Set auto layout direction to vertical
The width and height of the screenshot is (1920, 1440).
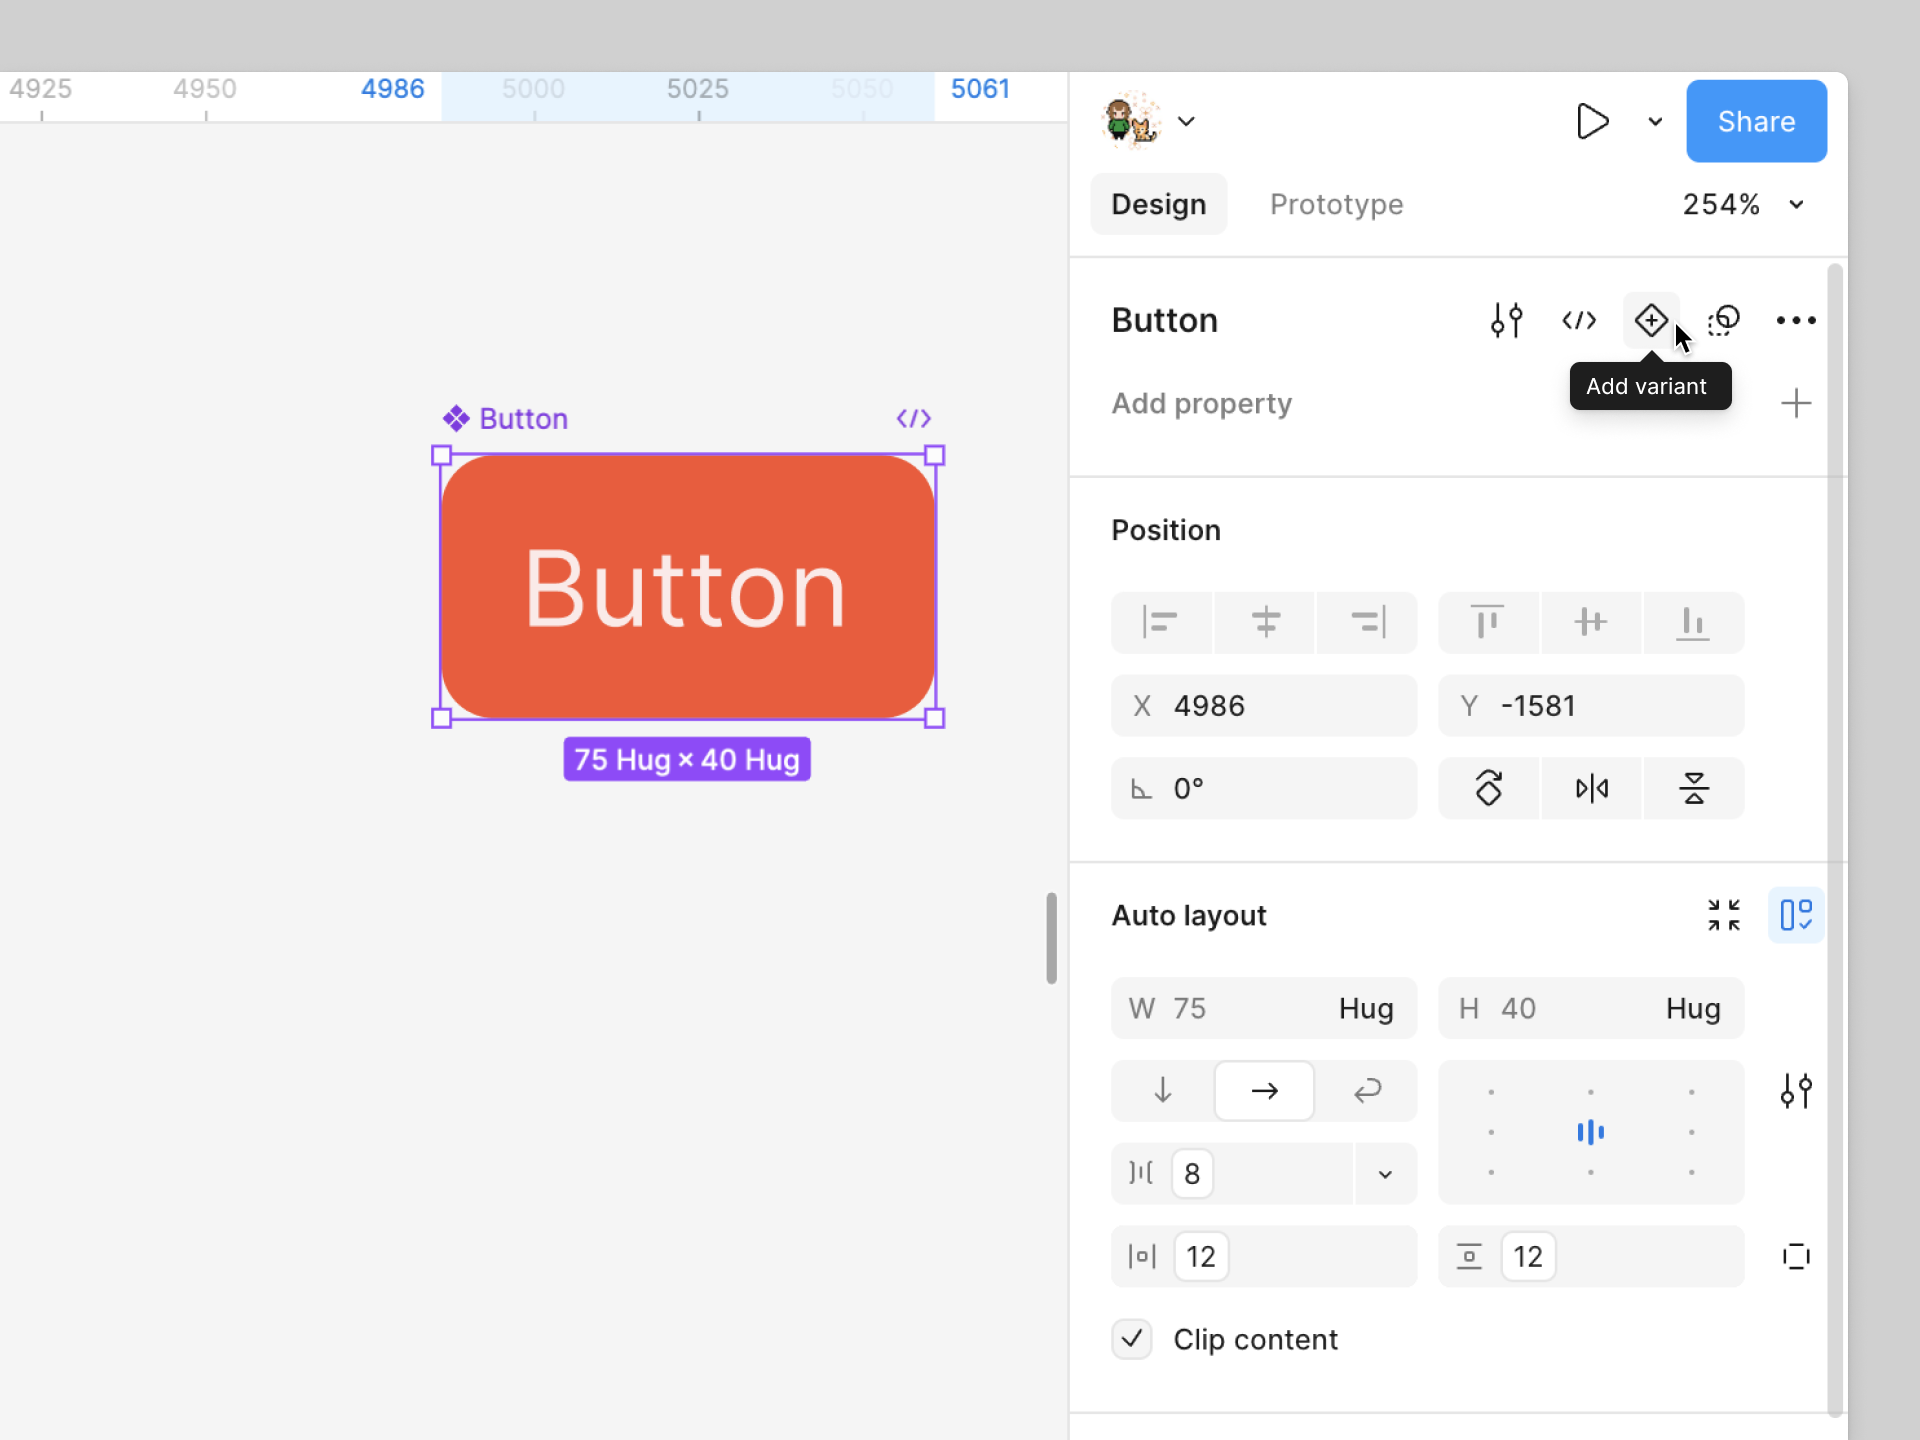tap(1162, 1091)
